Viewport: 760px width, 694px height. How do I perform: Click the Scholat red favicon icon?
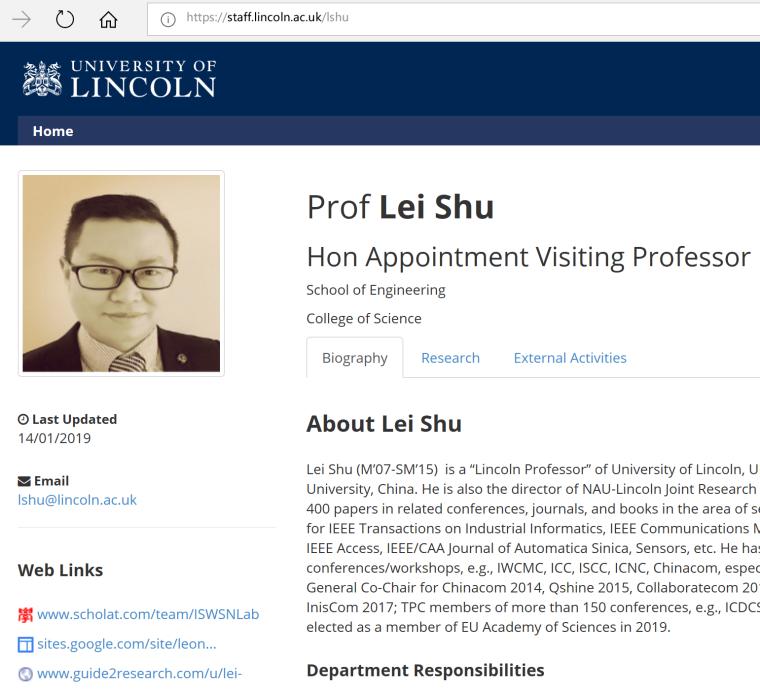pyautogui.click(x=25, y=614)
